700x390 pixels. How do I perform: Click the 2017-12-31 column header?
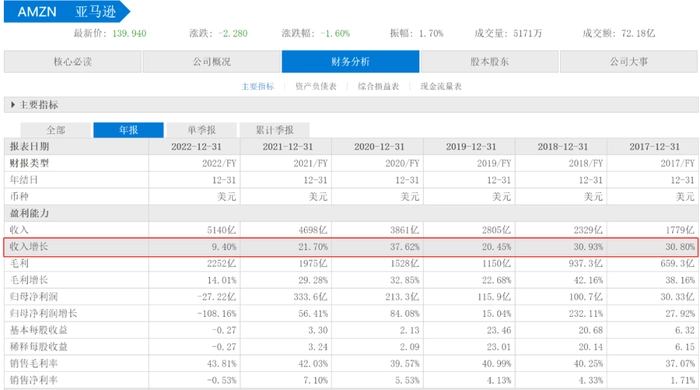[x=654, y=146]
